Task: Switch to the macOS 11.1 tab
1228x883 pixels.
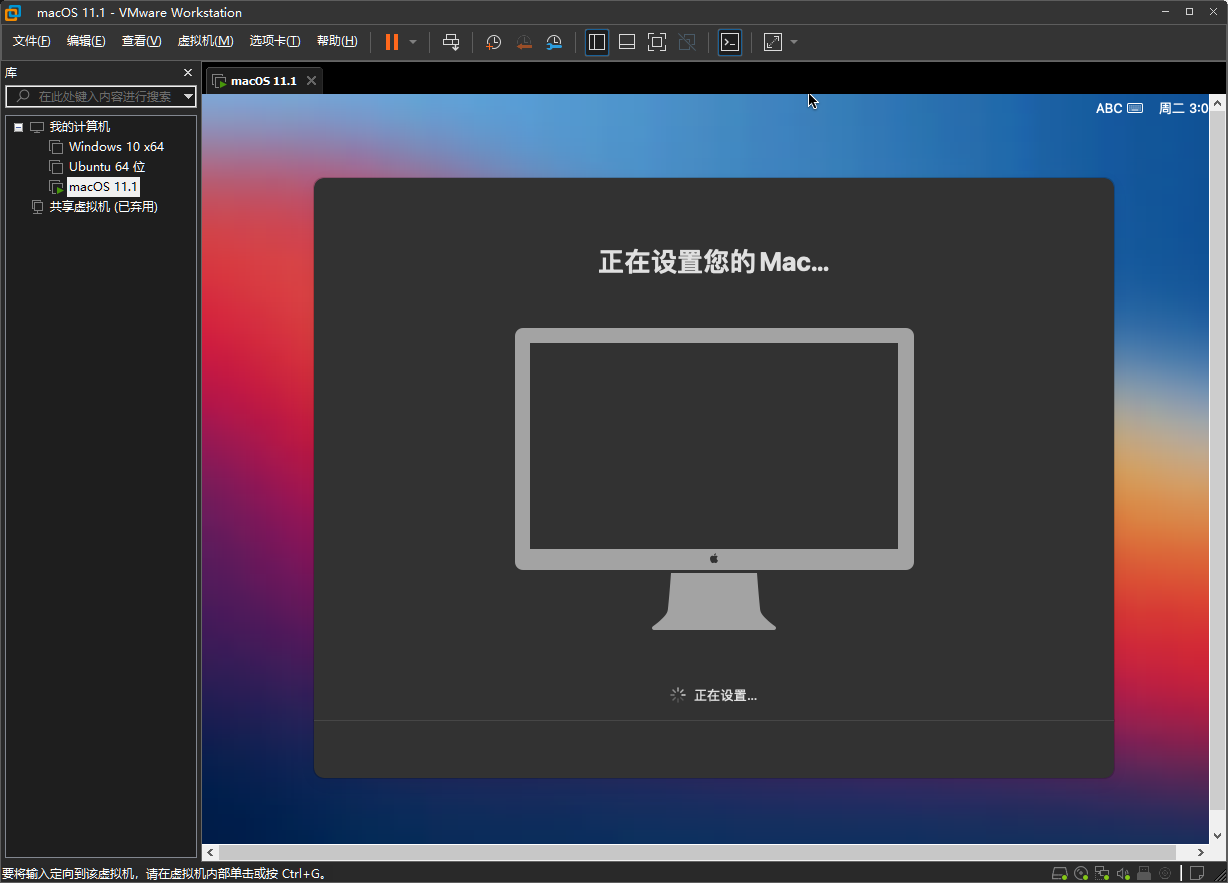Action: click(264, 81)
